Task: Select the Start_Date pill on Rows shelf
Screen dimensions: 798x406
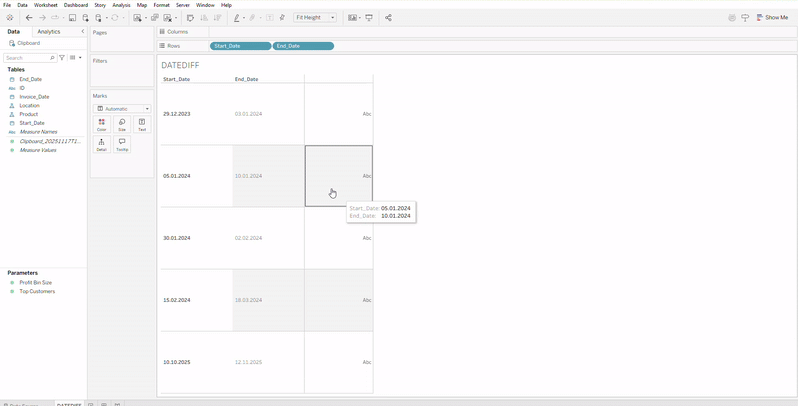Action: click(x=240, y=46)
